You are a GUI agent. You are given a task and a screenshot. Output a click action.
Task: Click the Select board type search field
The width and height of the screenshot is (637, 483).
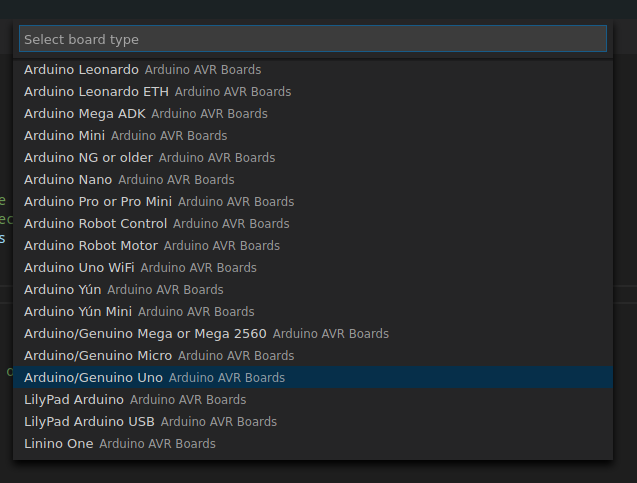(313, 39)
